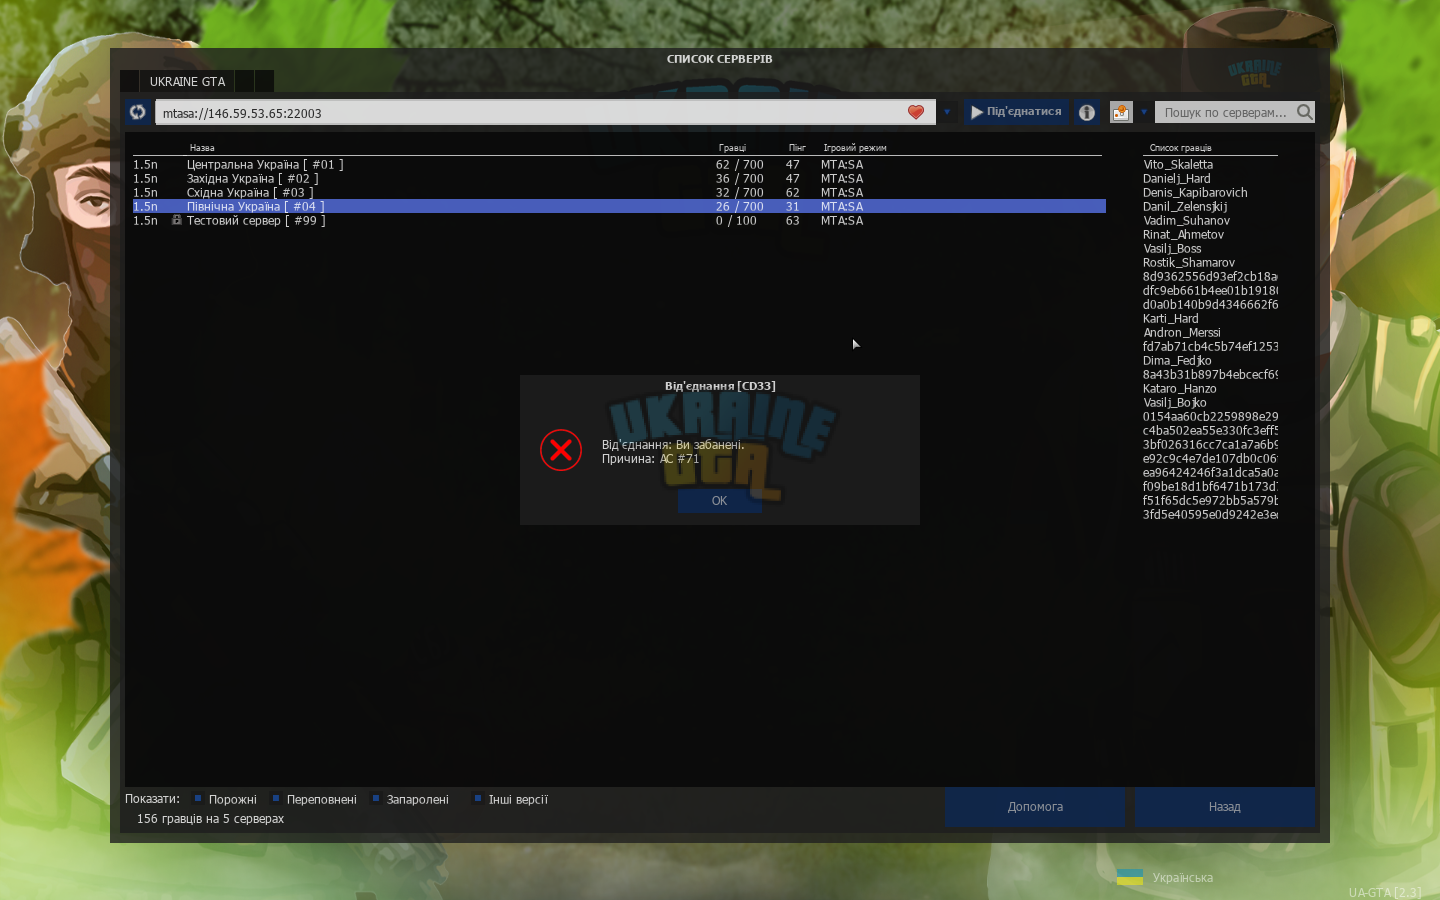This screenshot has height=900, width=1440.
Task: Click the Від'єднання [CD33] dialog title
Action: (720, 386)
